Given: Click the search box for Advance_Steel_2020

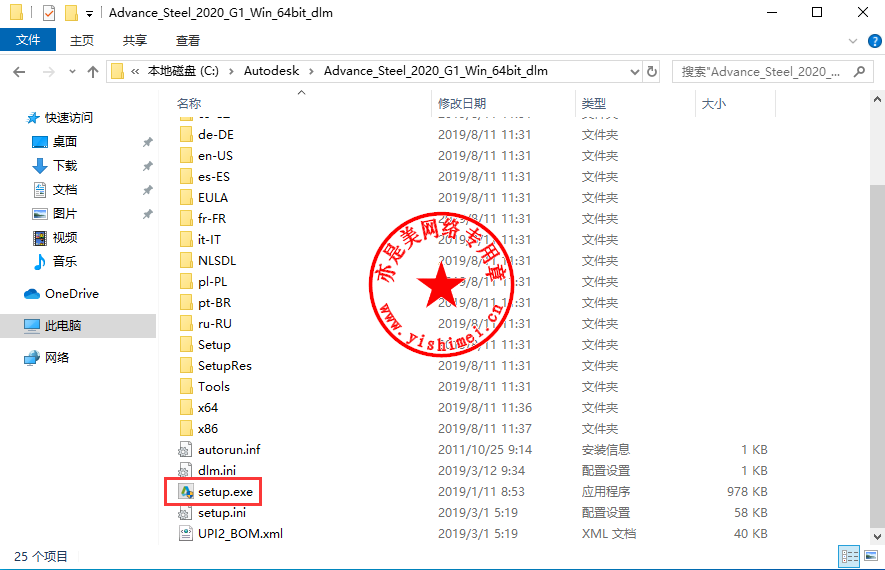Looking at the screenshot, I should pos(761,72).
